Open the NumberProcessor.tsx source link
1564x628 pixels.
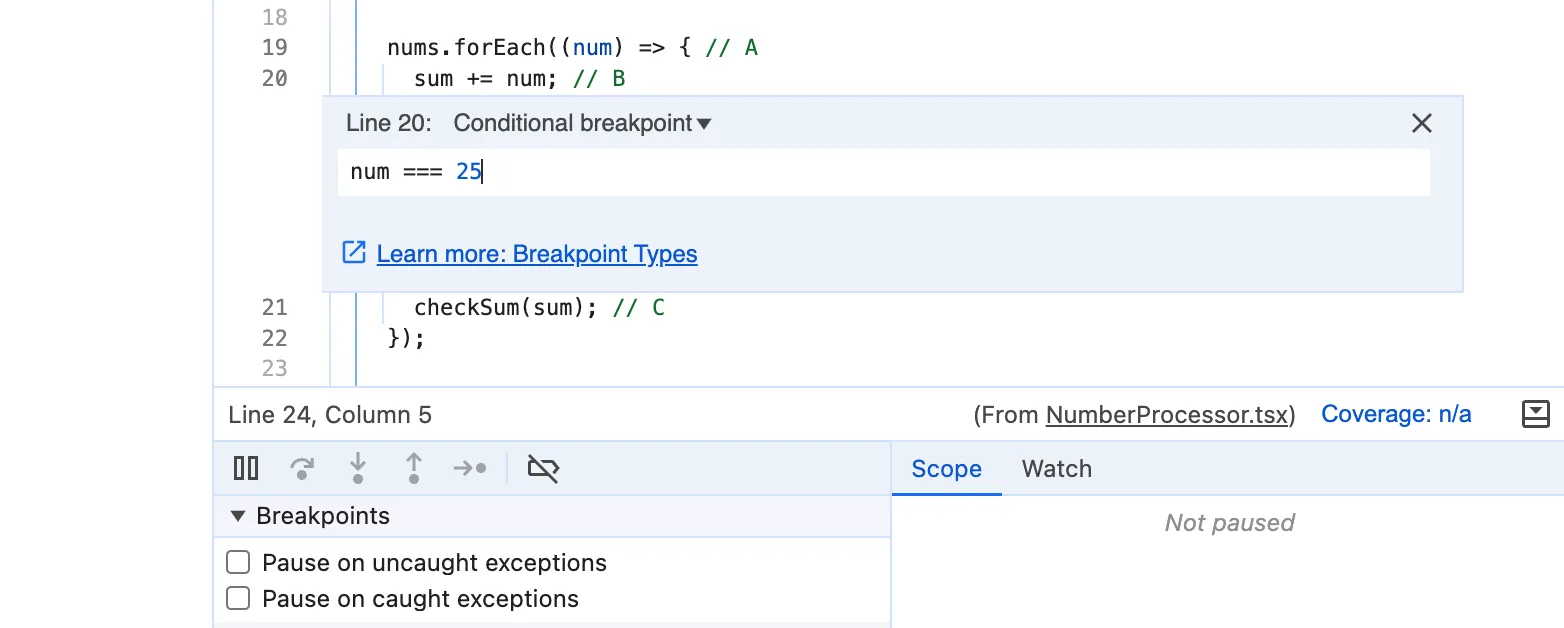point(1166,415)
